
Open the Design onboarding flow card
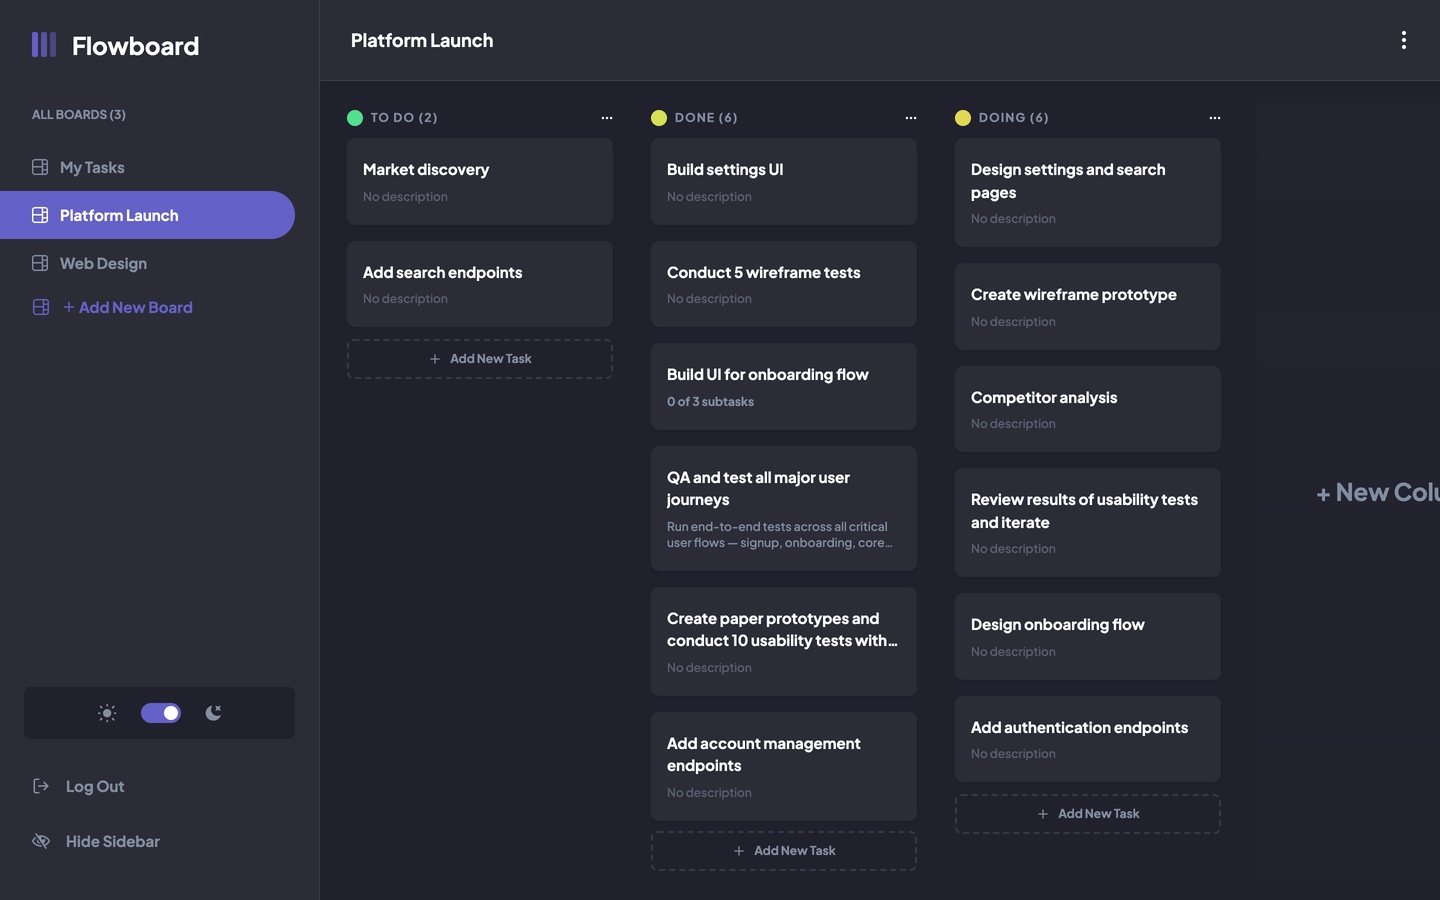click(x=1088, y=637)
